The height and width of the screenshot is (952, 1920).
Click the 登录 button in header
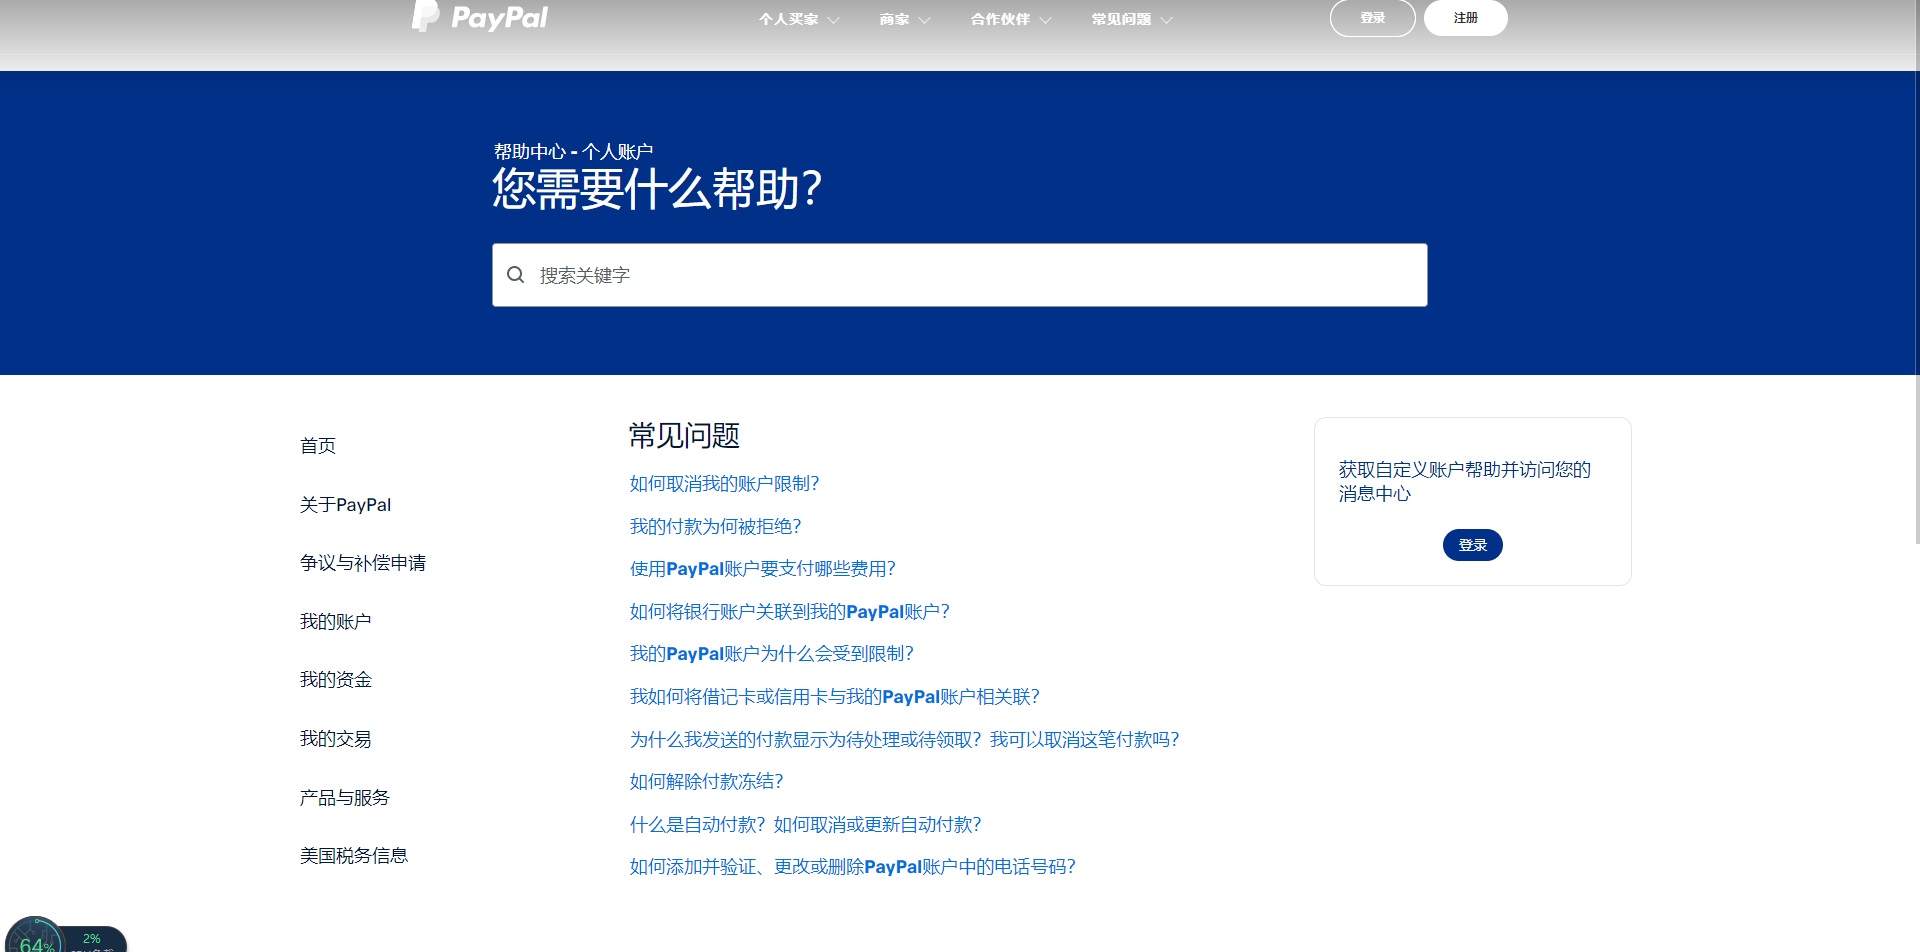tap(1373, 18)
